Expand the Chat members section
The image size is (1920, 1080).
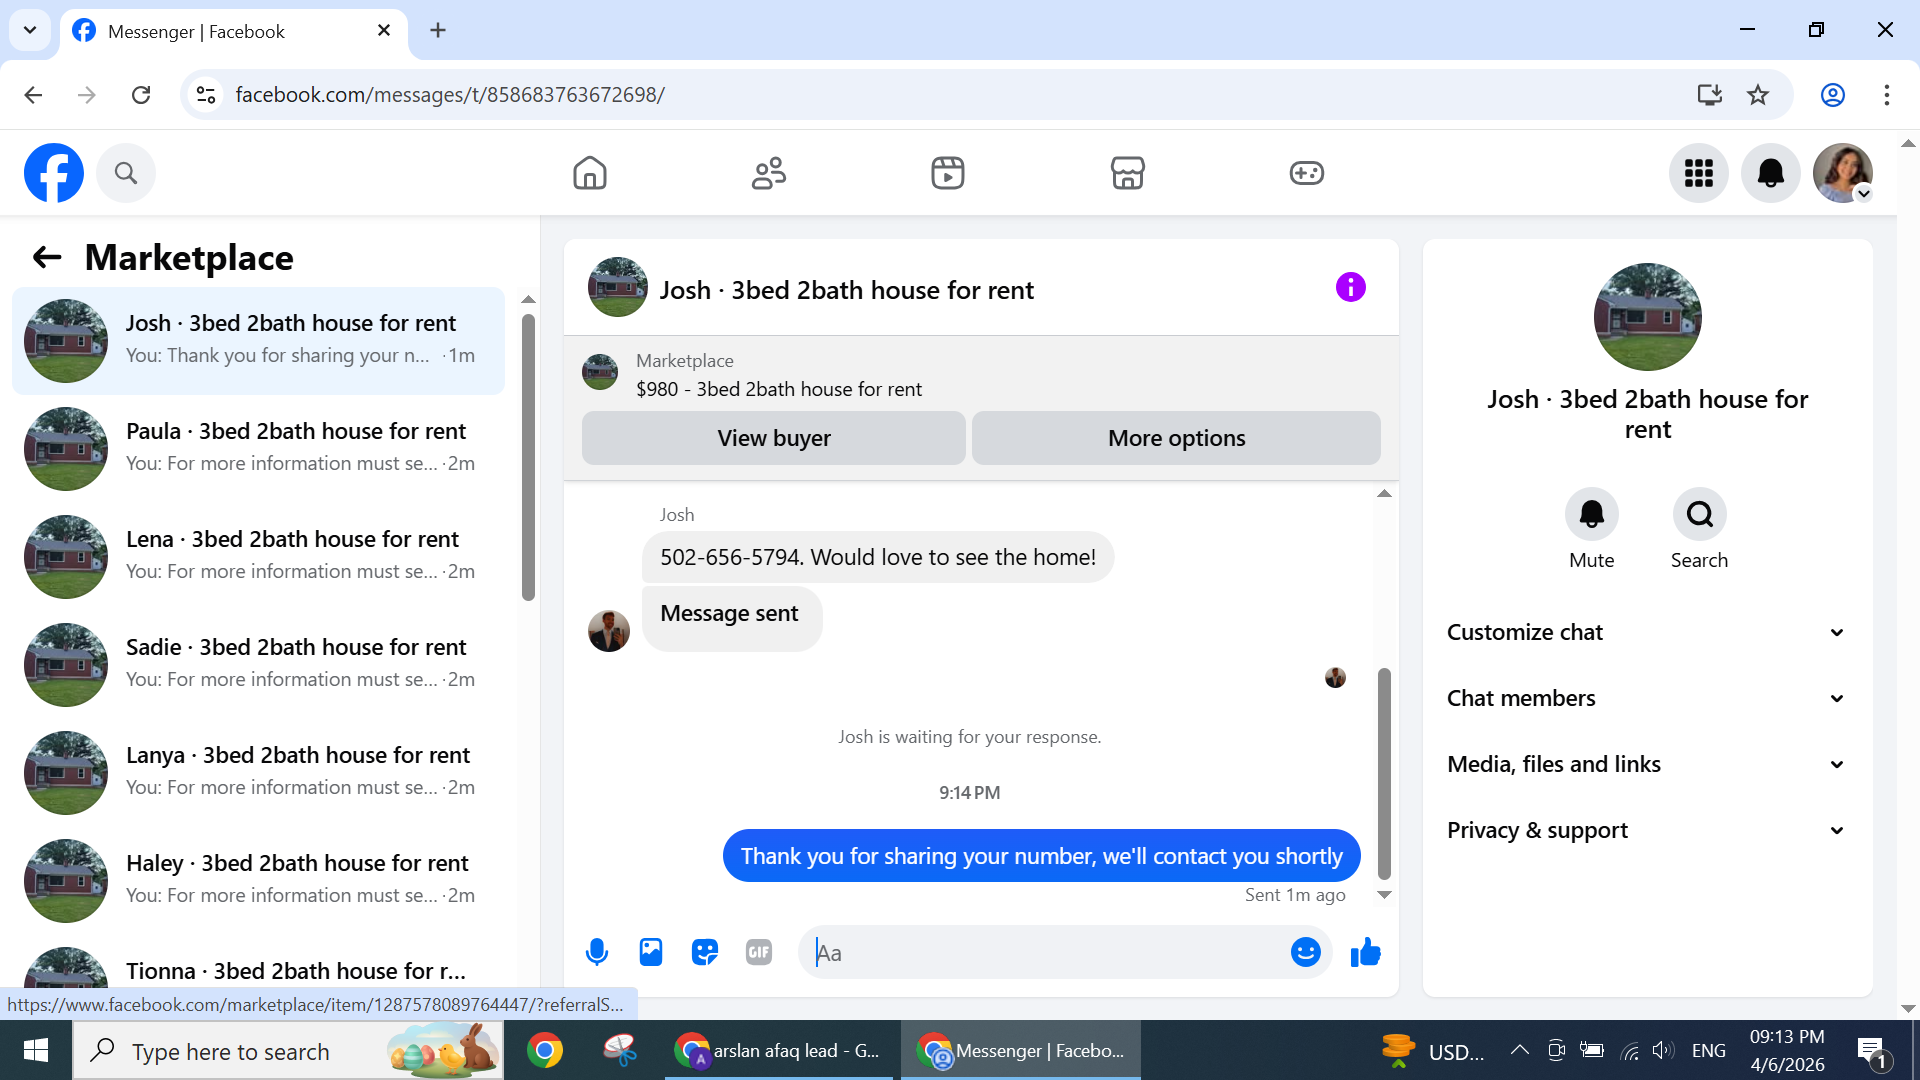(1647, 698)
